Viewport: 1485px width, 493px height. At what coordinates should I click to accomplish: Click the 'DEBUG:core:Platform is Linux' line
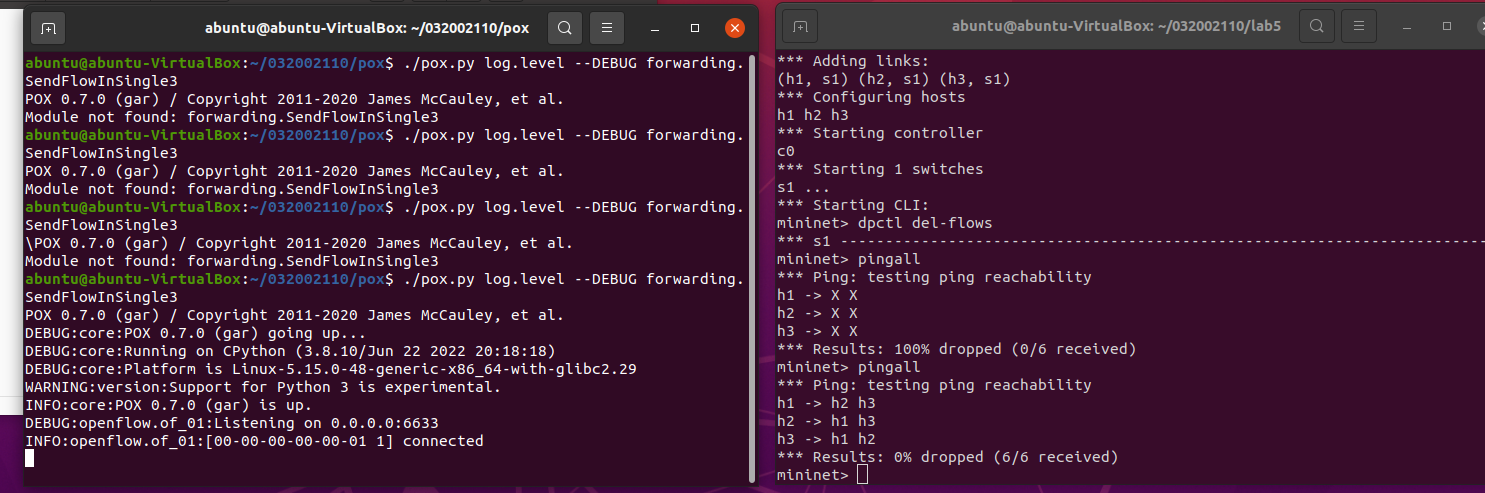[331, 369]
